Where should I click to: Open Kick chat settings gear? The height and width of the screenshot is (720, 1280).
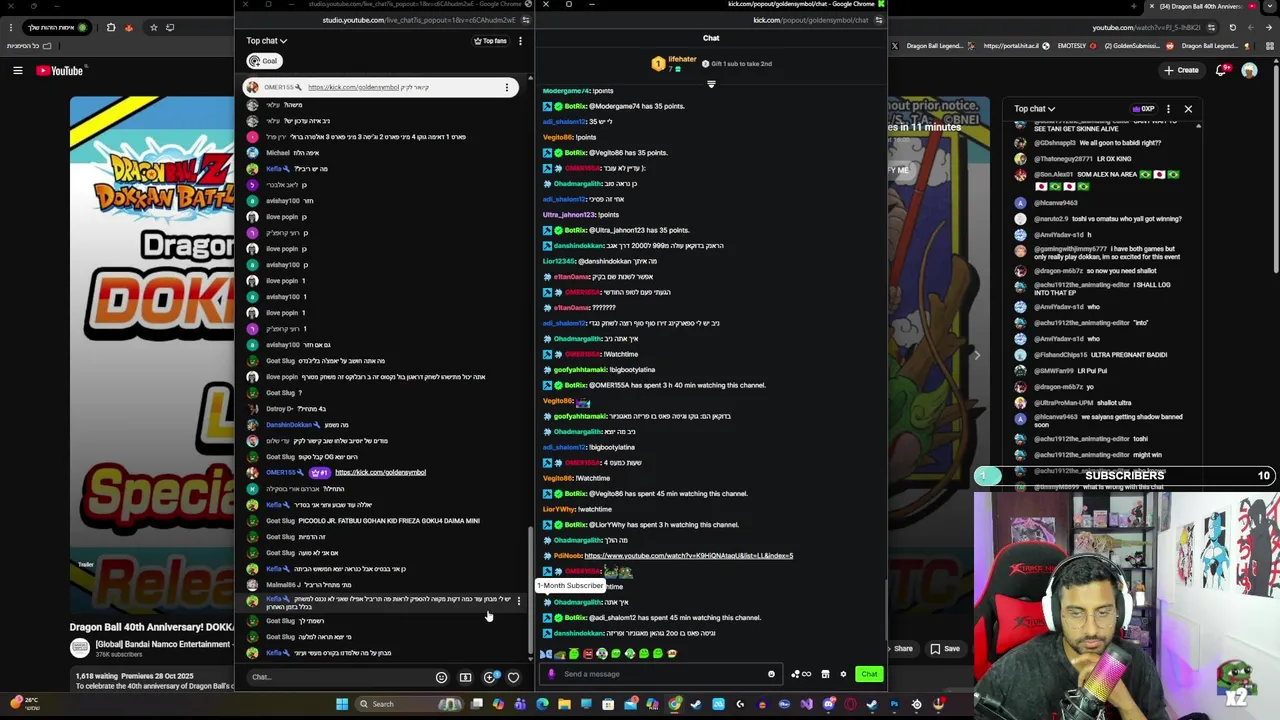[x=843, y=674]
